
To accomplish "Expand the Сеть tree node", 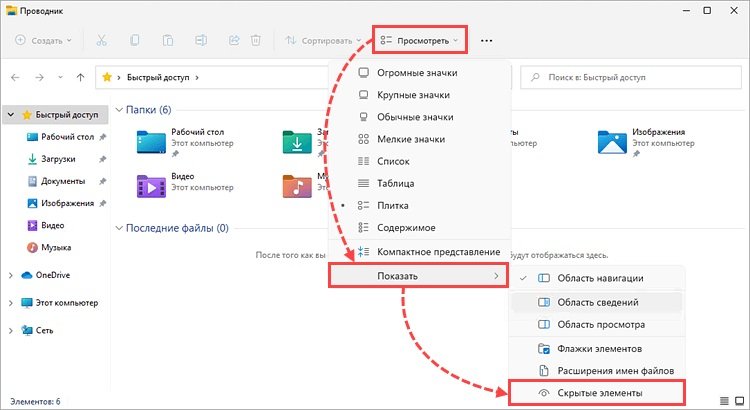I will [x=11, y=331].
